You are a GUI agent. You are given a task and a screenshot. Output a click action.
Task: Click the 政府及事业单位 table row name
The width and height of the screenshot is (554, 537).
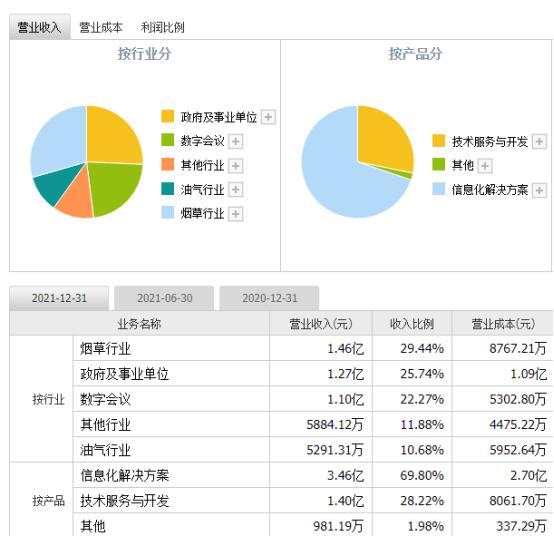(x=124, y=374)
